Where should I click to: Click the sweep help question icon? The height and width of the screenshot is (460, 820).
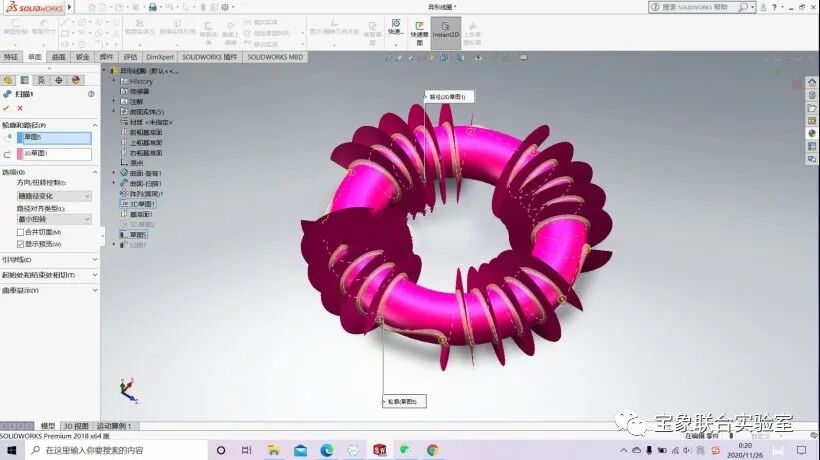91,94
